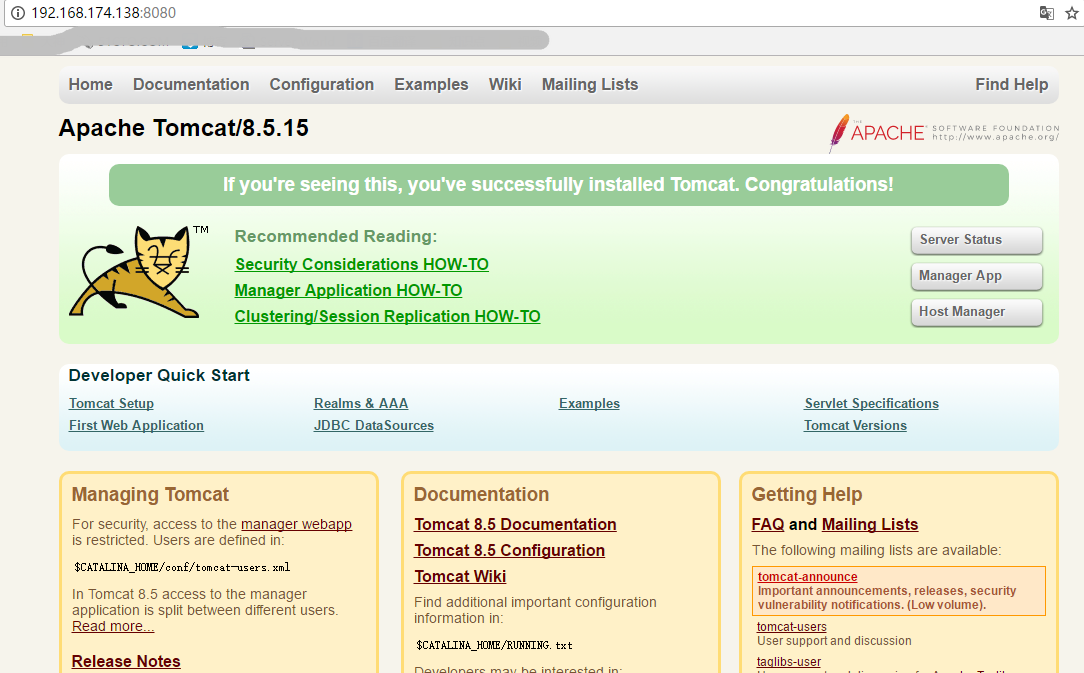Screen dimensions: 1084x673
Task: Click the $CATALINA_HOME/RUNNING.txt path text
Action: [x=494, y=645]
